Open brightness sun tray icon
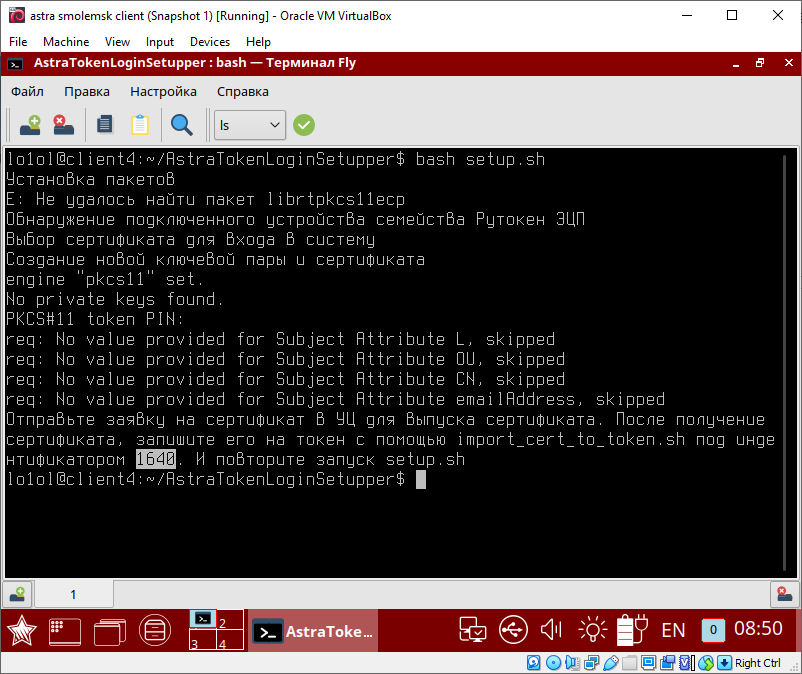 coord(593,630)
